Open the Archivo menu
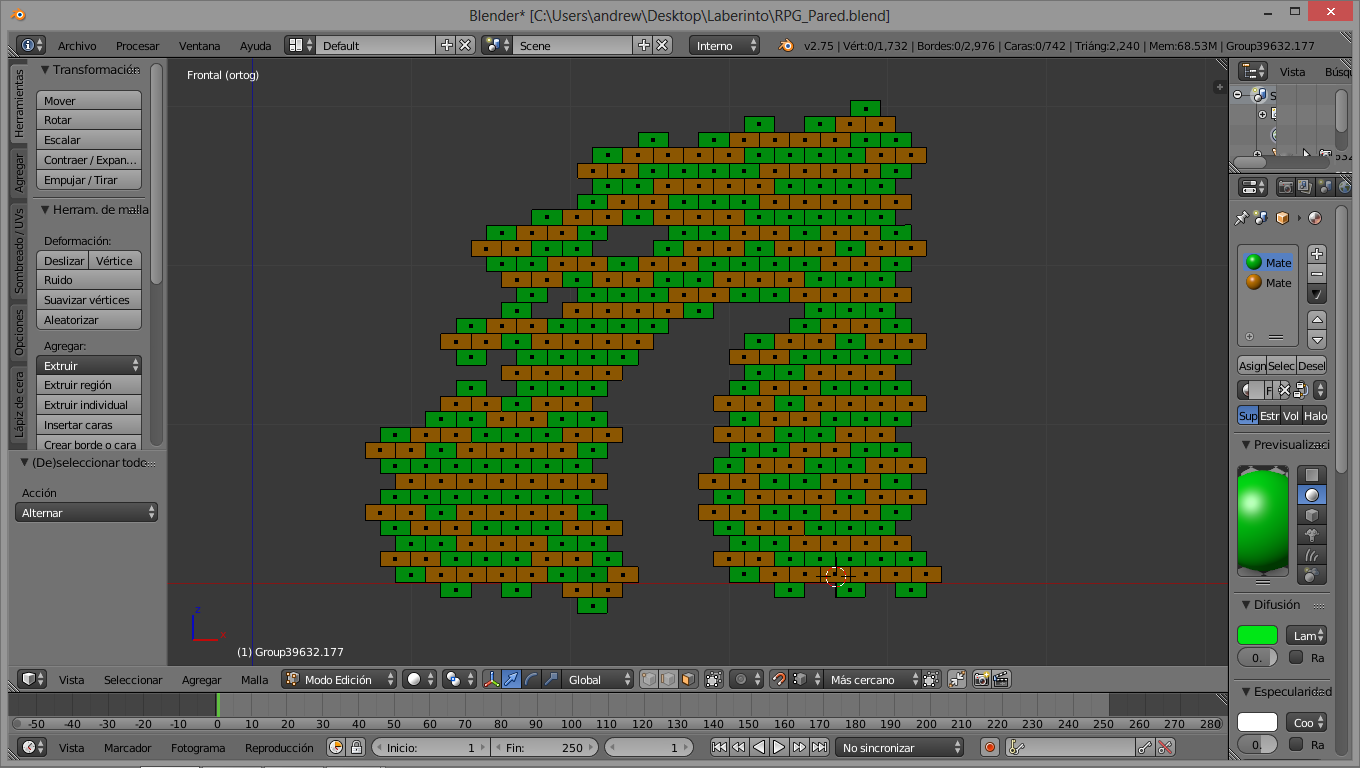 click(x=77, y=46)
